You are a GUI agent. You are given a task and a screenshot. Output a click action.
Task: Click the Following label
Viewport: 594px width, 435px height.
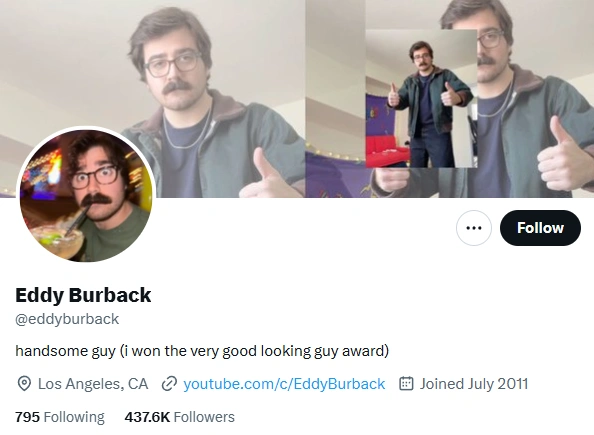coord(74,417)
